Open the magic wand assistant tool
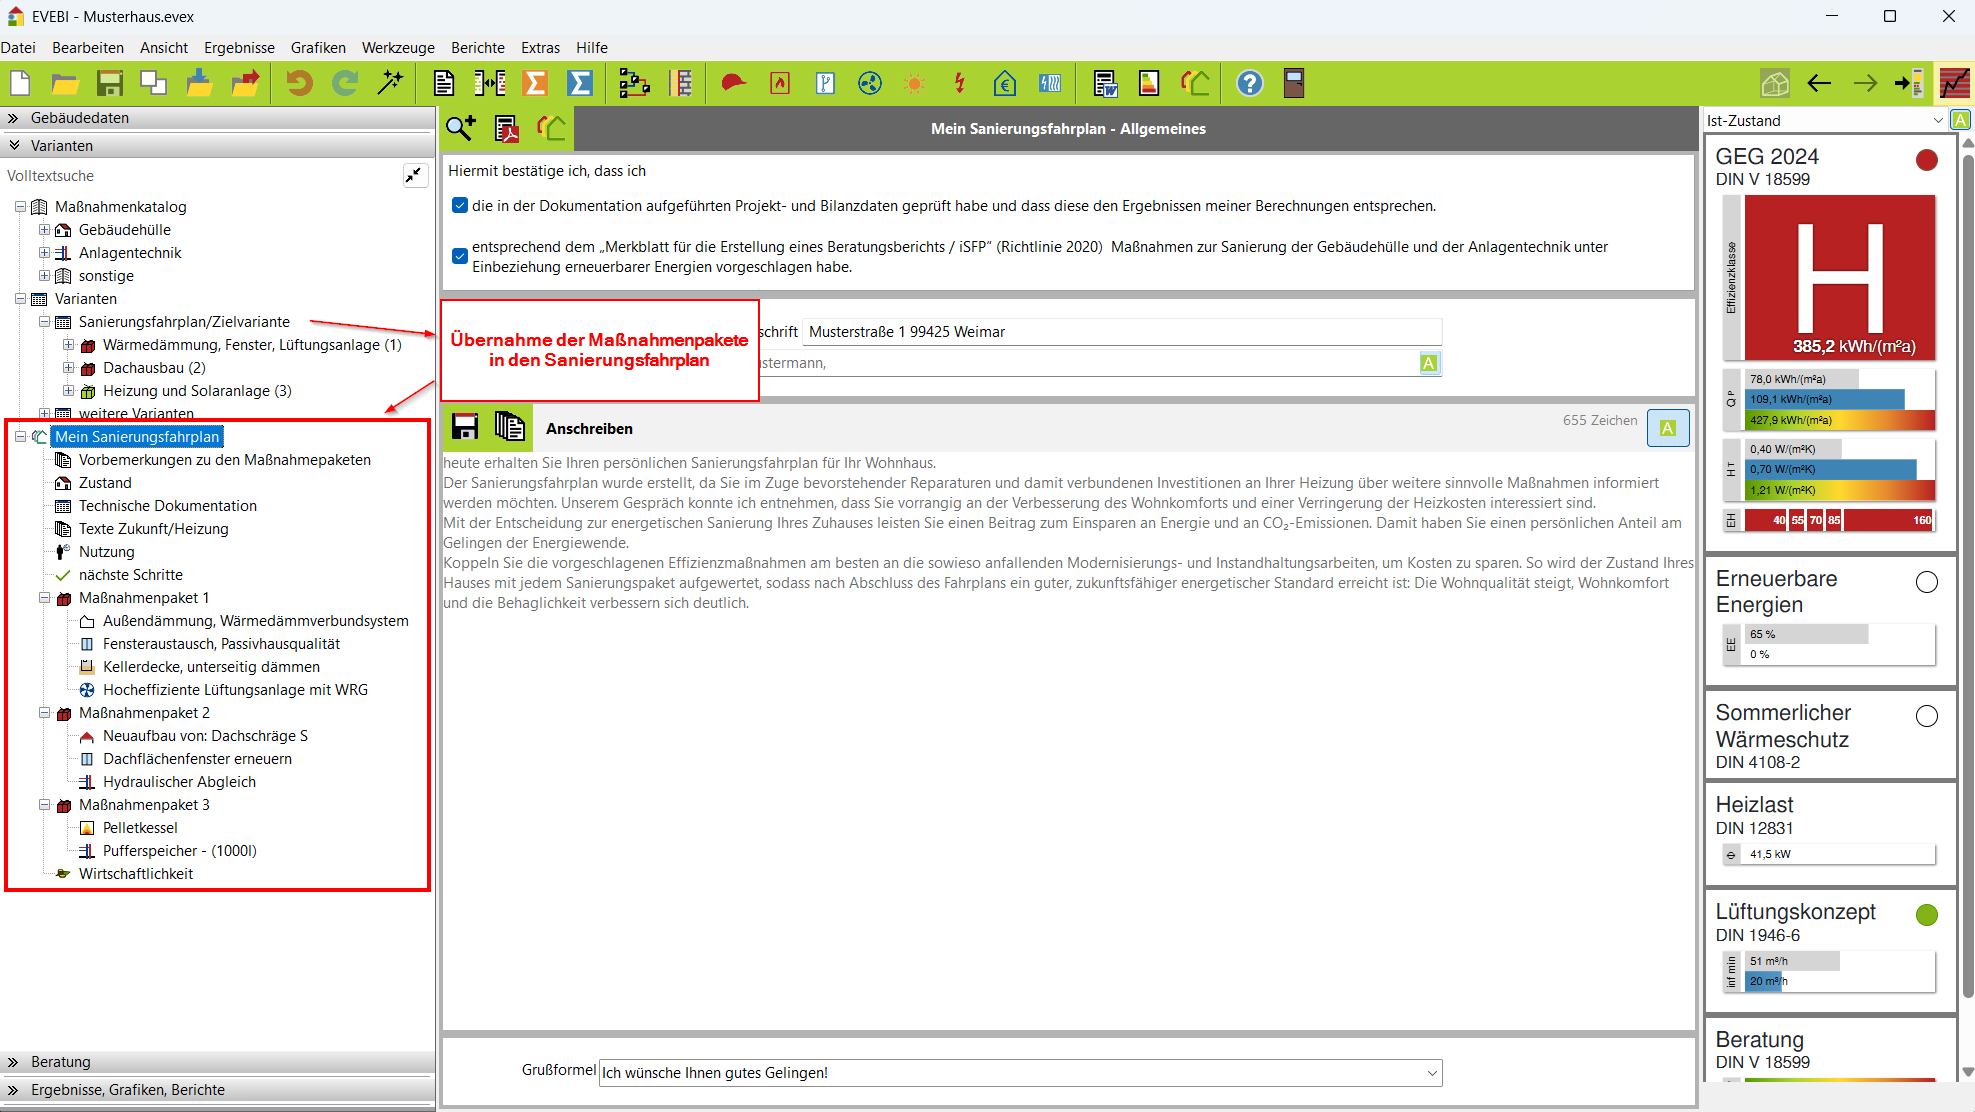 tap(390, 83)
